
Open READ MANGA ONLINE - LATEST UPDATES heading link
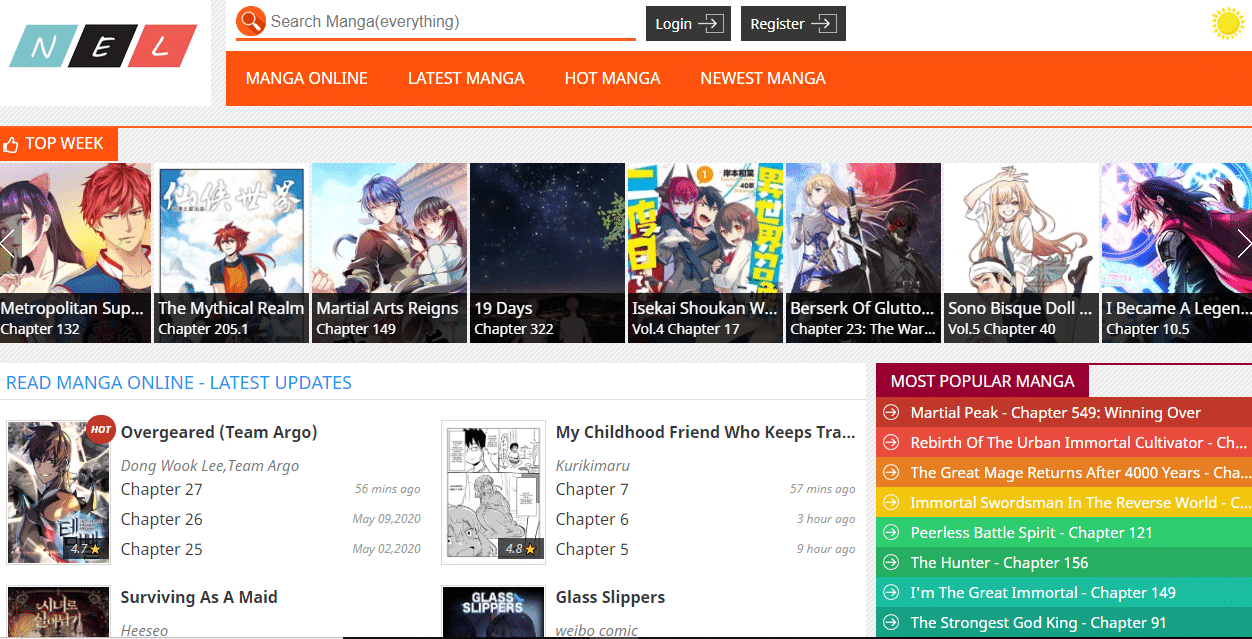point(179,382)
